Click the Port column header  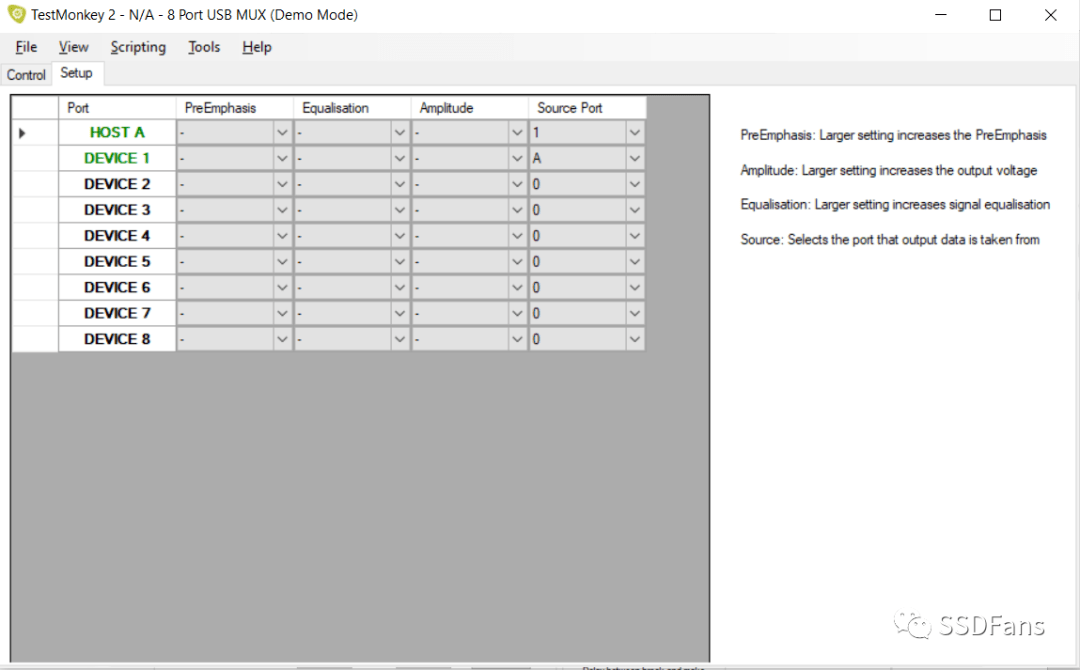point(117,108)
